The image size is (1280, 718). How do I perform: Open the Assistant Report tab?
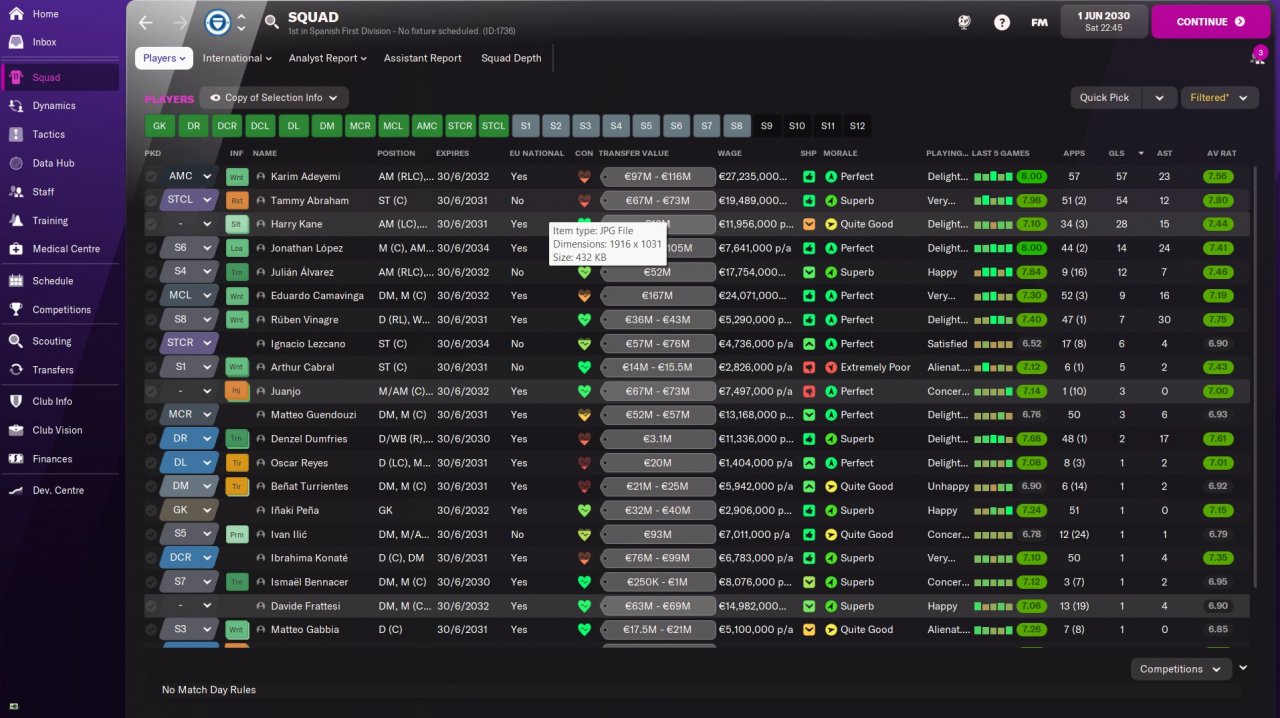pos(423,58)
